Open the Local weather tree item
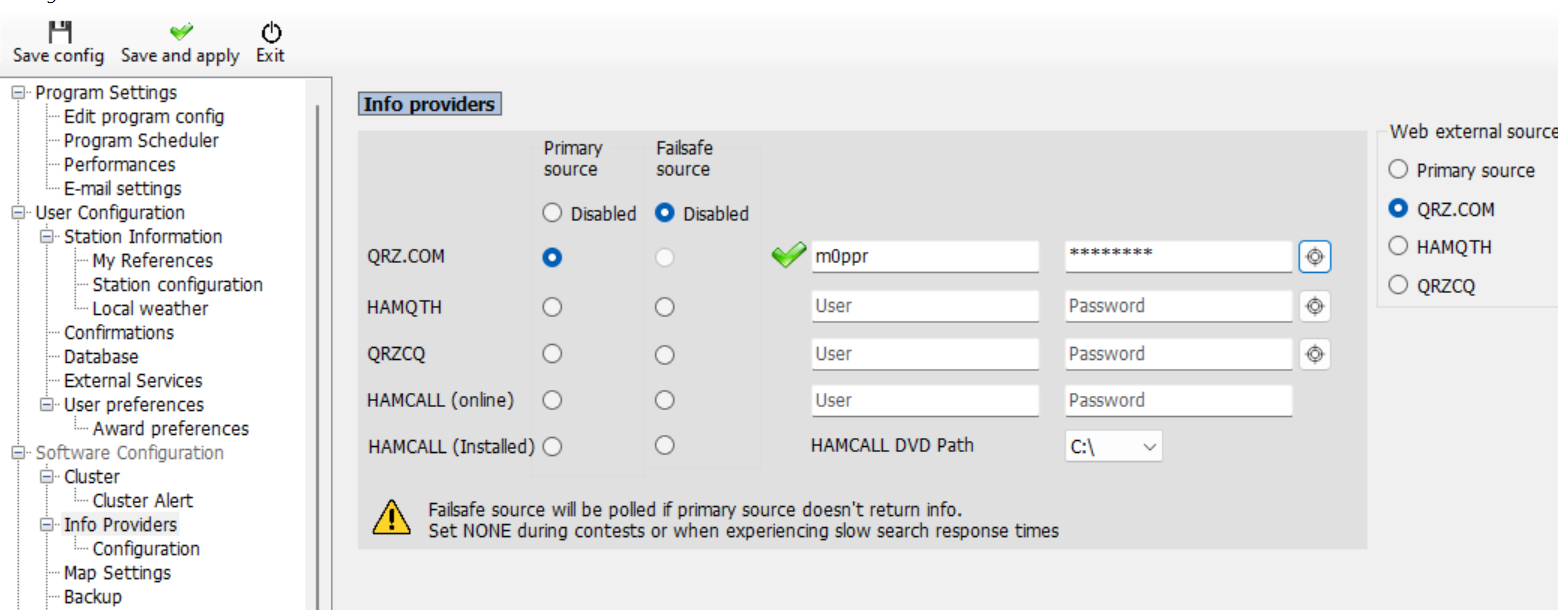This screenshot has width=1558, height=610. pyautogui.click(x=150, y=309)
